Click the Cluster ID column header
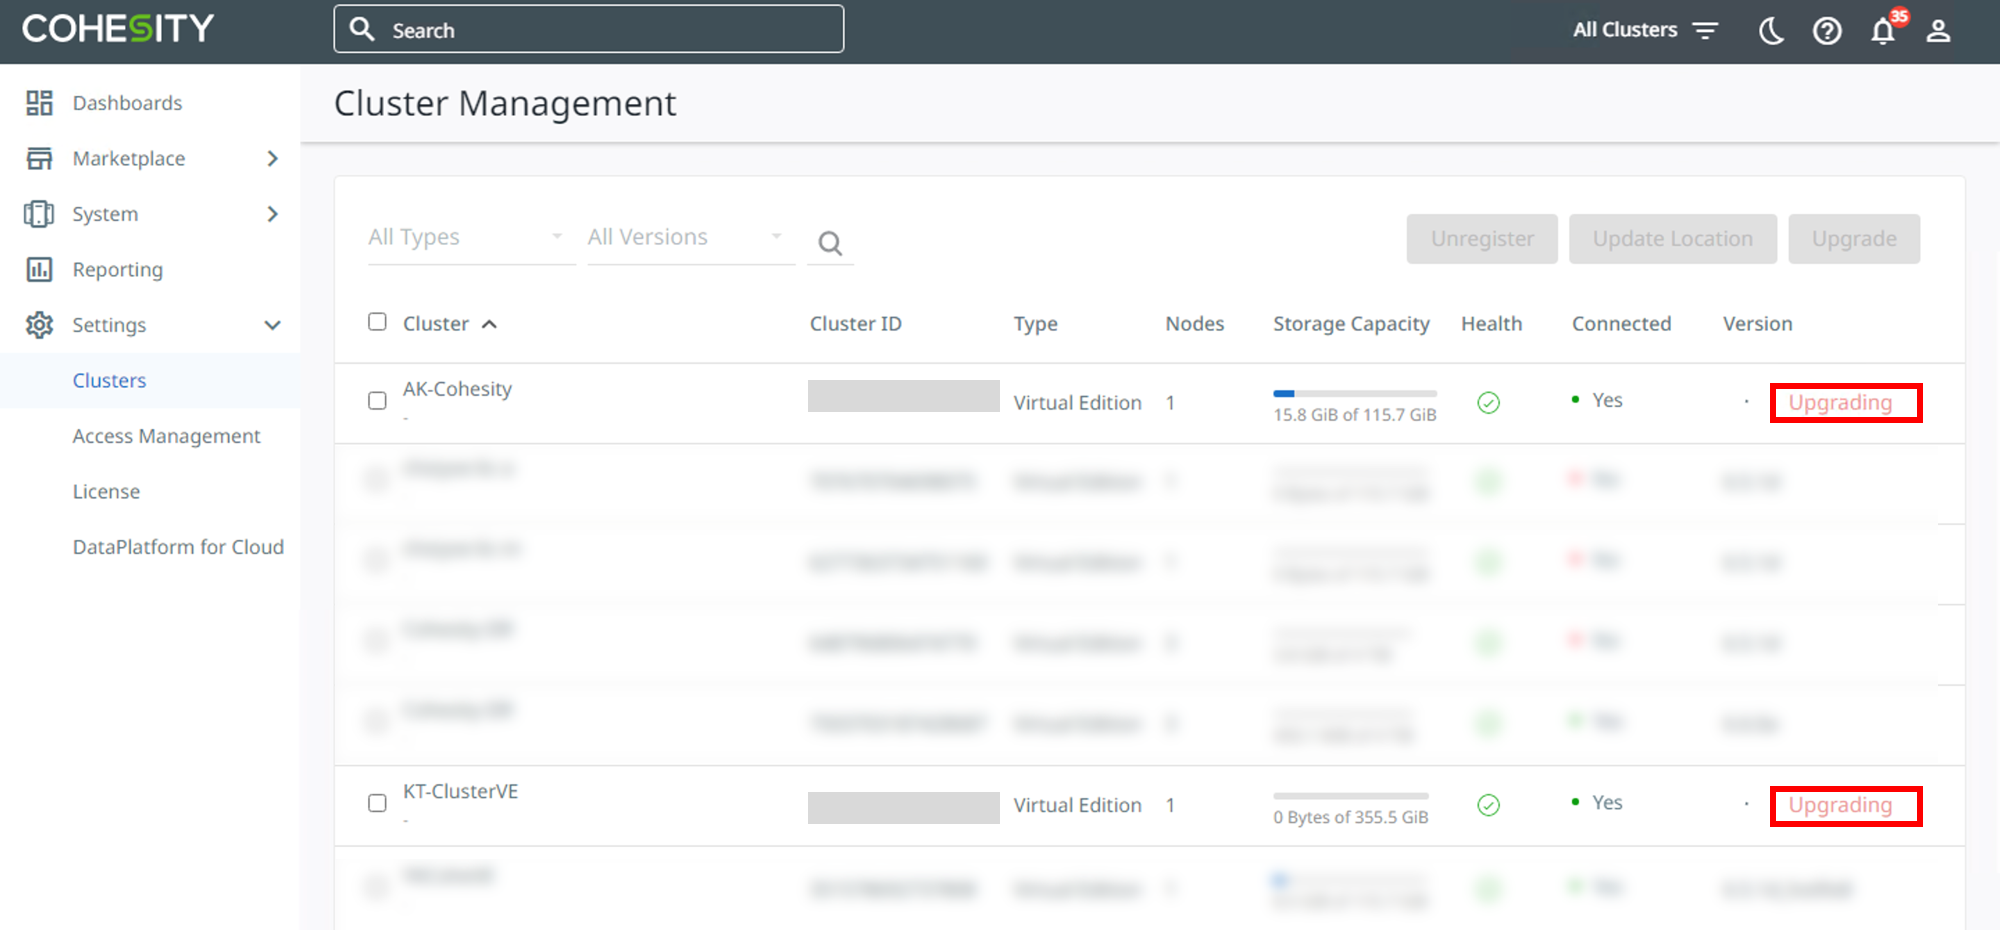Viewport: 2000px width, 930px height. click(856, 324)
